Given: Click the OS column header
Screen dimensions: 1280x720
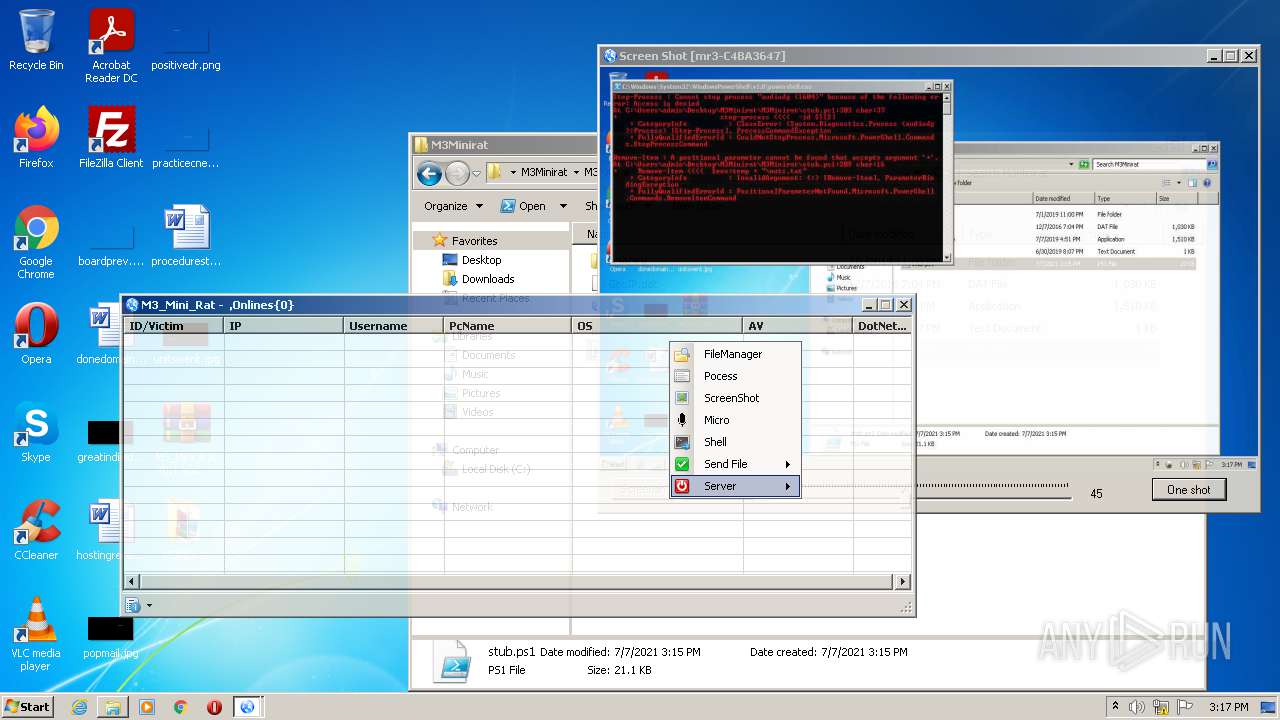Looking at the screenshot, I should pos(658,326).
